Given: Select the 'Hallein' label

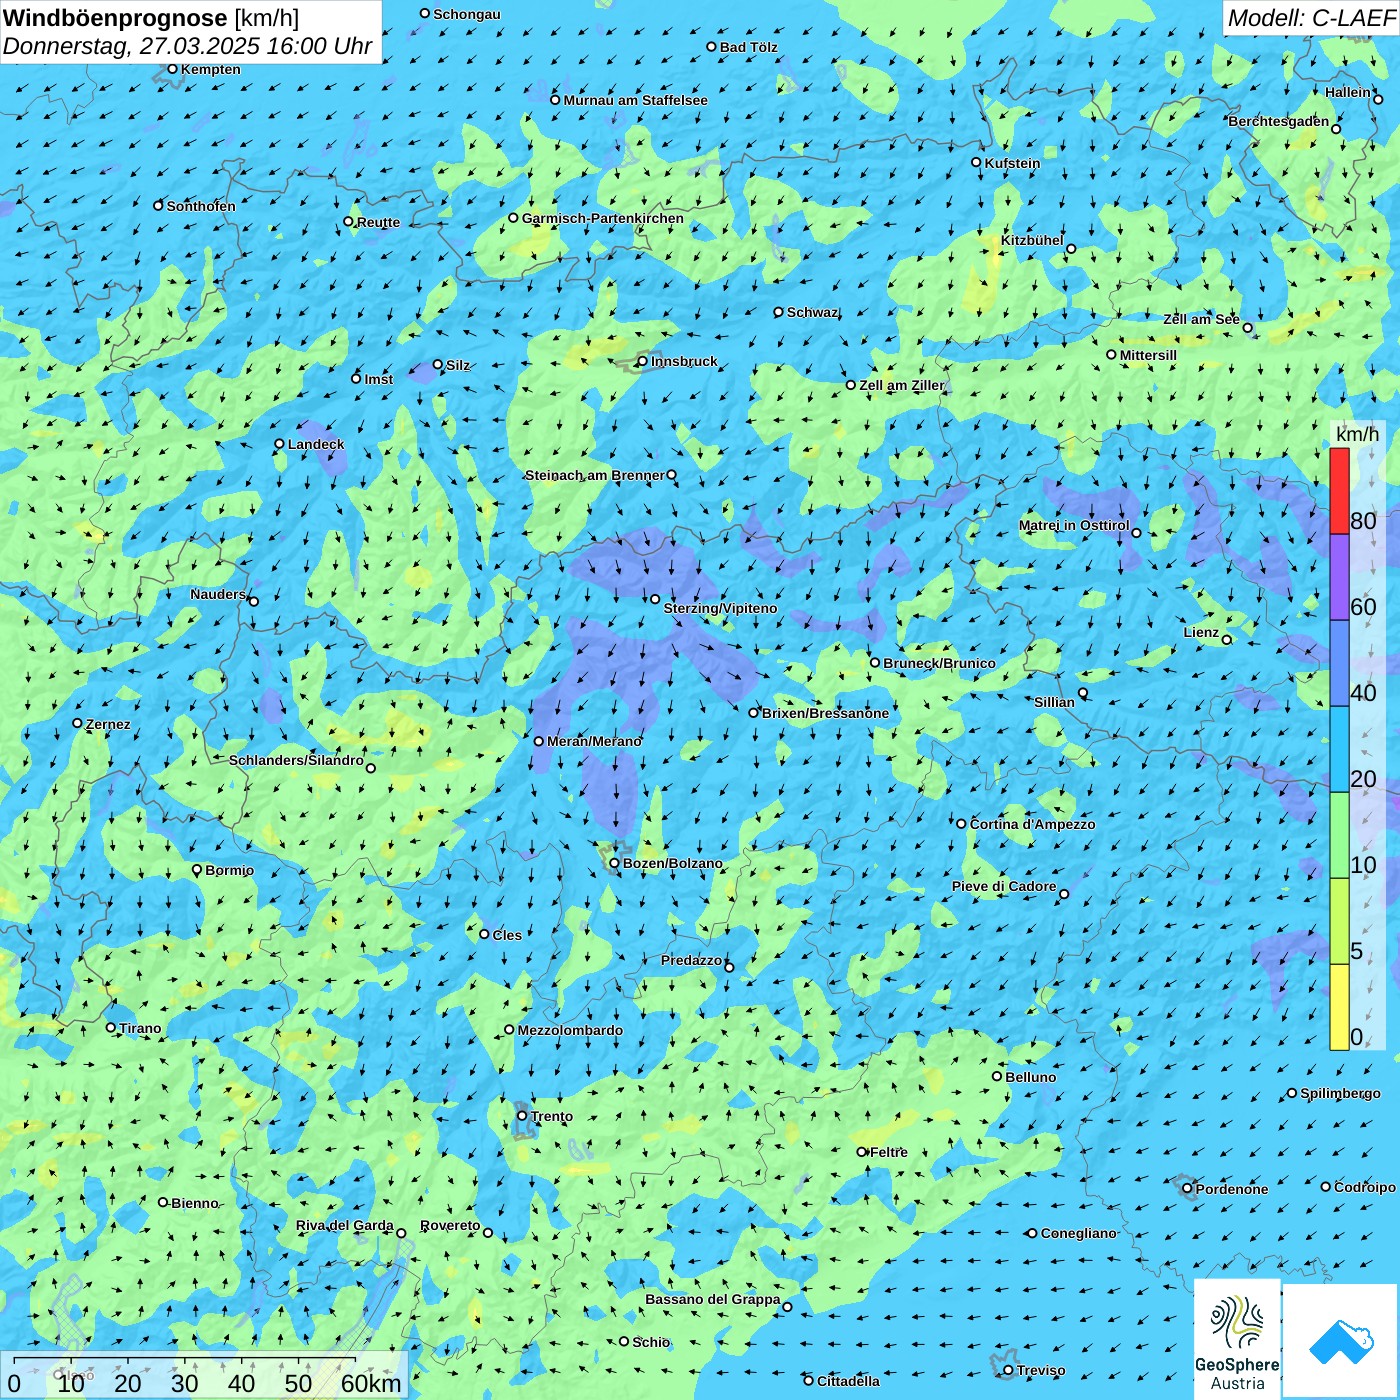Looking at the screenshot, I should (1348, 92).
